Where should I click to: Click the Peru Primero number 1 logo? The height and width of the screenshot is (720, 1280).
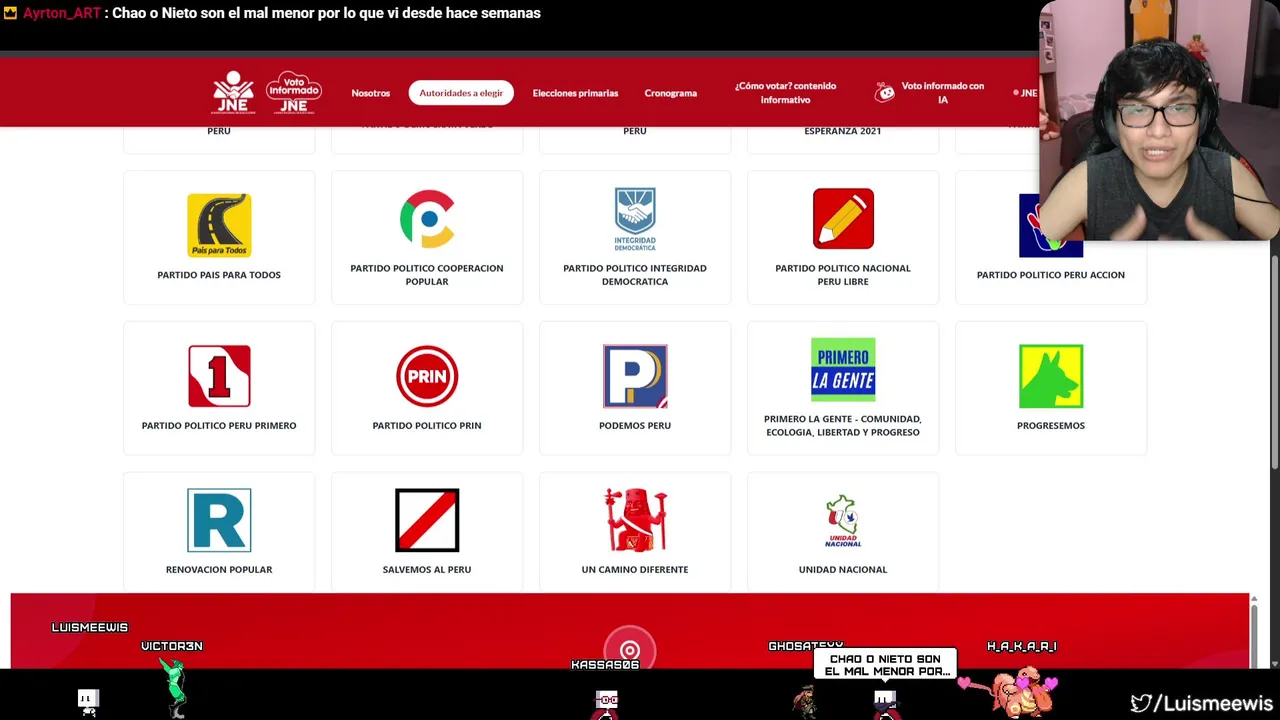coord(219,376)
